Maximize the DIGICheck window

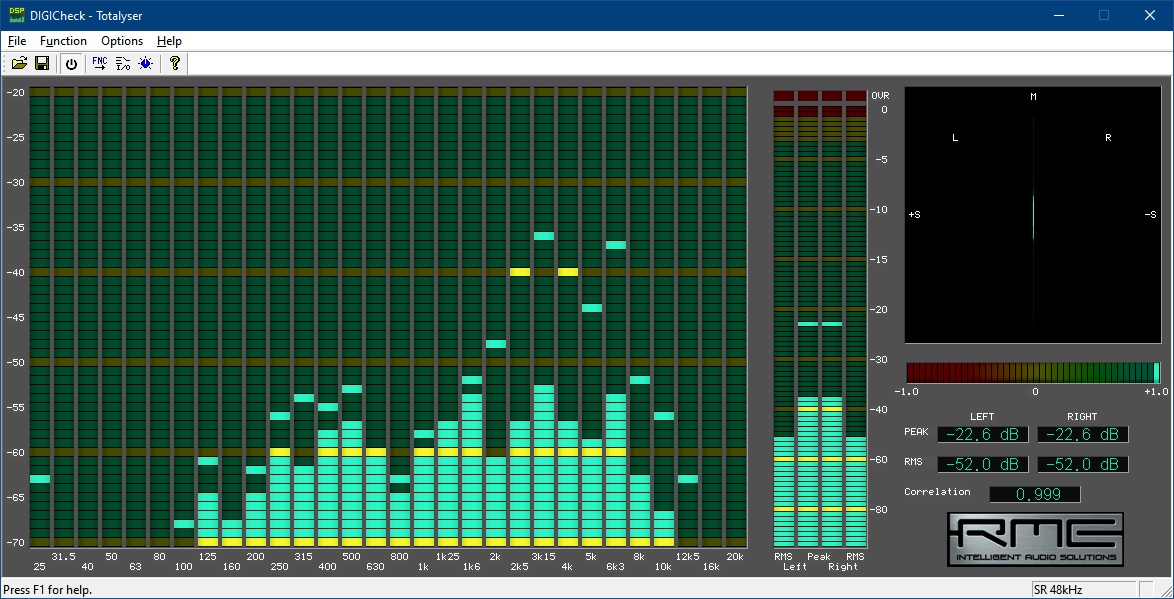1104,15
